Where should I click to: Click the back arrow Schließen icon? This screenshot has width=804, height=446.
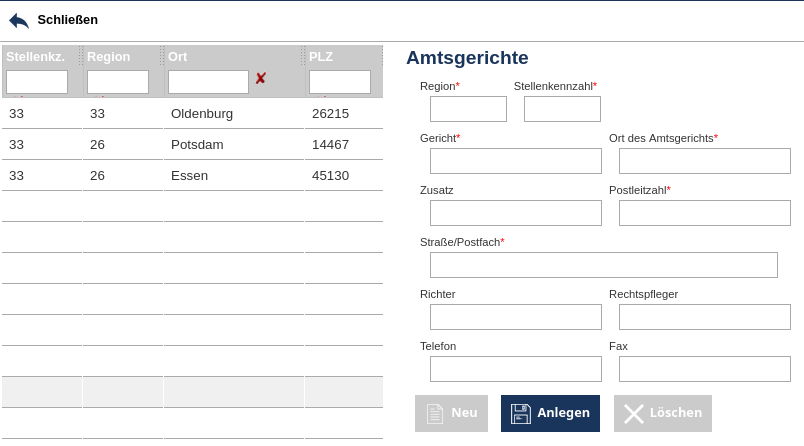click(x=19, y=20)
